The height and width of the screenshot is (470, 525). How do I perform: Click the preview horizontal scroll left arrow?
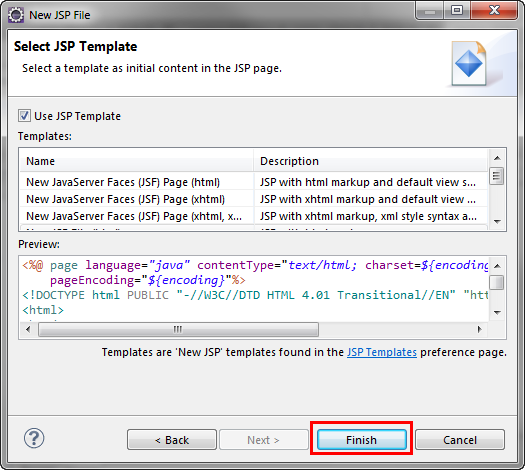(x=28, y=329)
